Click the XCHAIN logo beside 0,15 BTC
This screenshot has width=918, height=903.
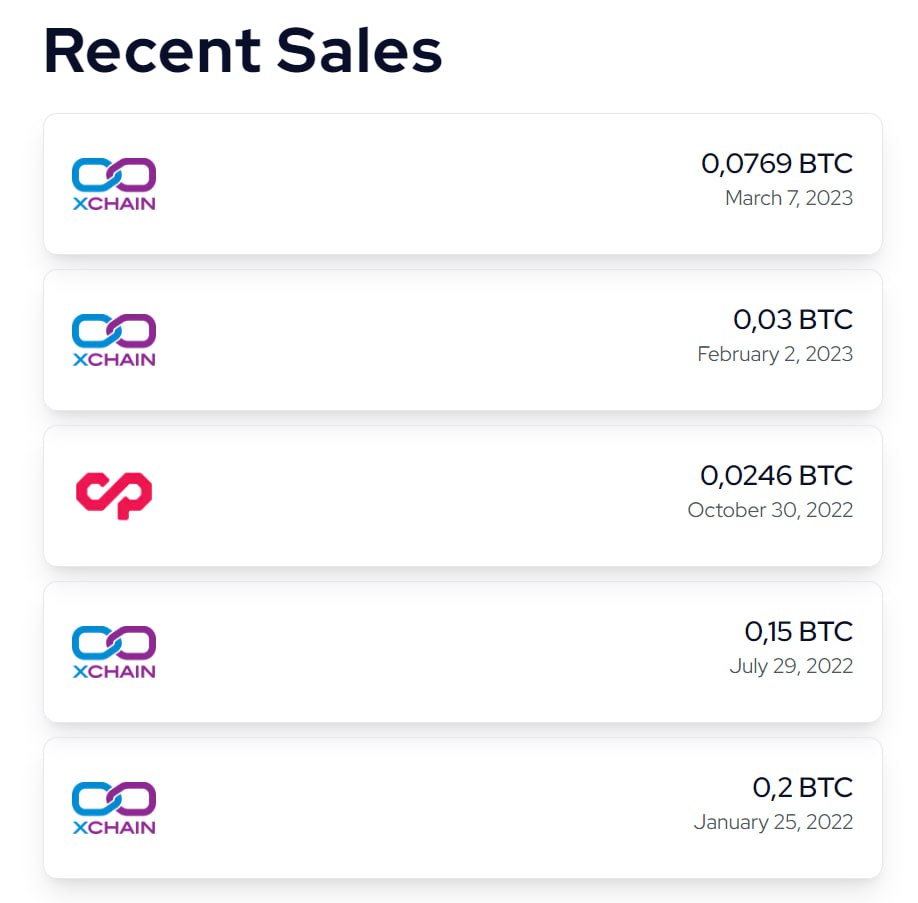tap(114, 652)
